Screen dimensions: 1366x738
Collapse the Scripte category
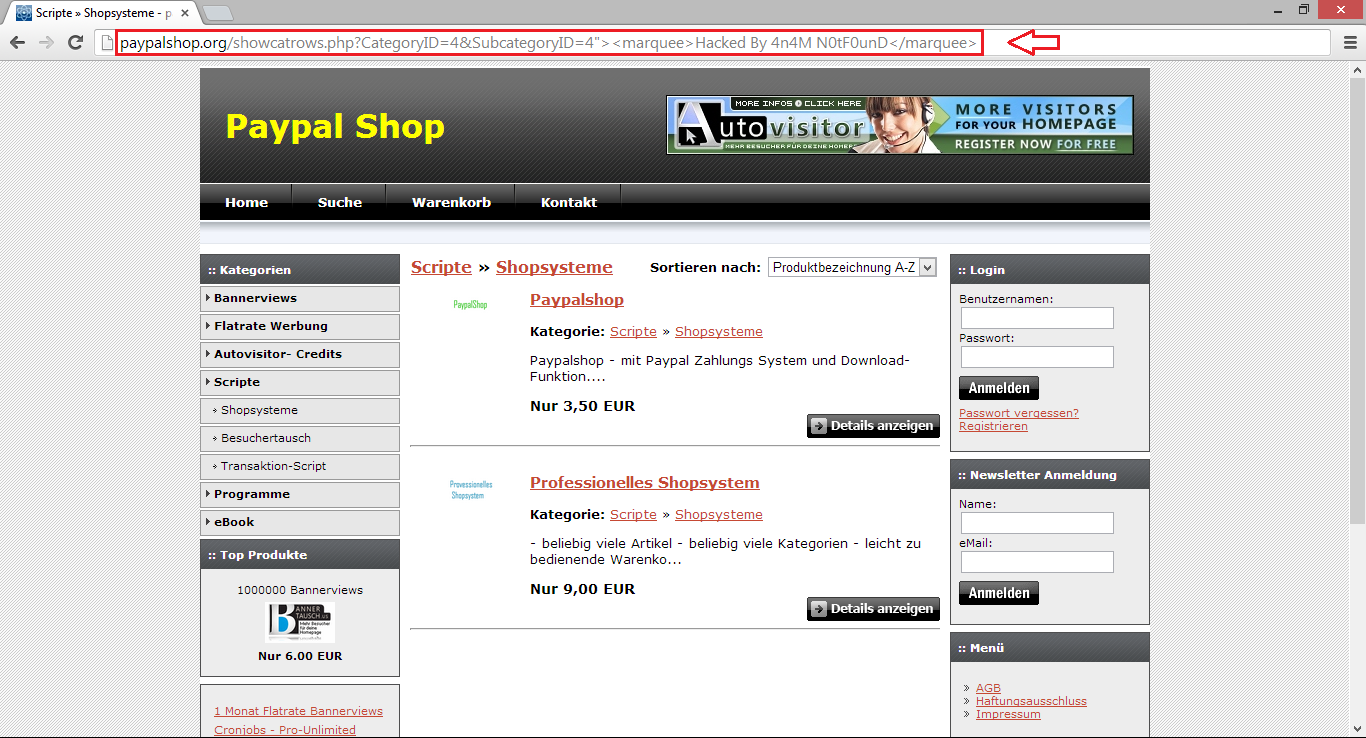(x=300, y=382)
